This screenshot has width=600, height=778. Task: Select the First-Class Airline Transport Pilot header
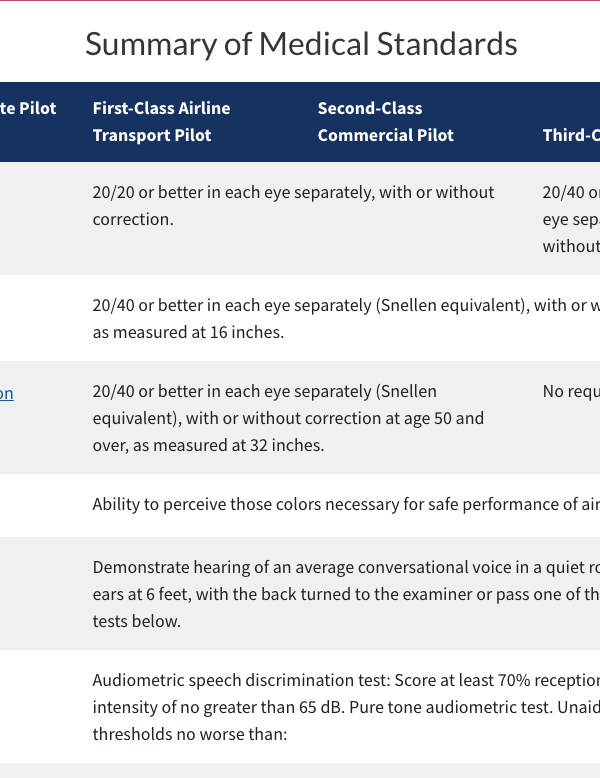click(161, 122)
